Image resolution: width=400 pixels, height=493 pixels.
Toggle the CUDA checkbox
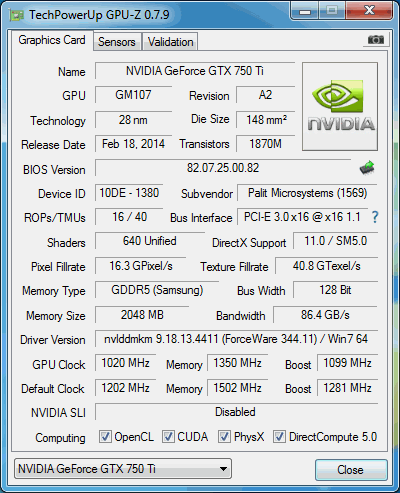click(168, 437)
